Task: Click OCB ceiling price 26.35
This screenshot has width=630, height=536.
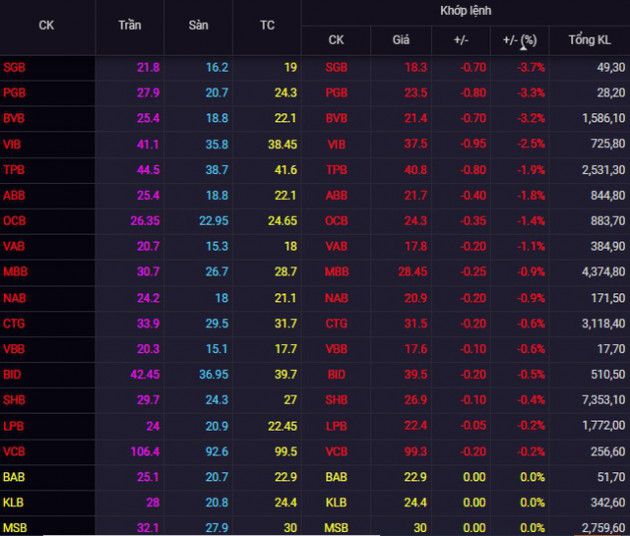Action: [145, 221]
